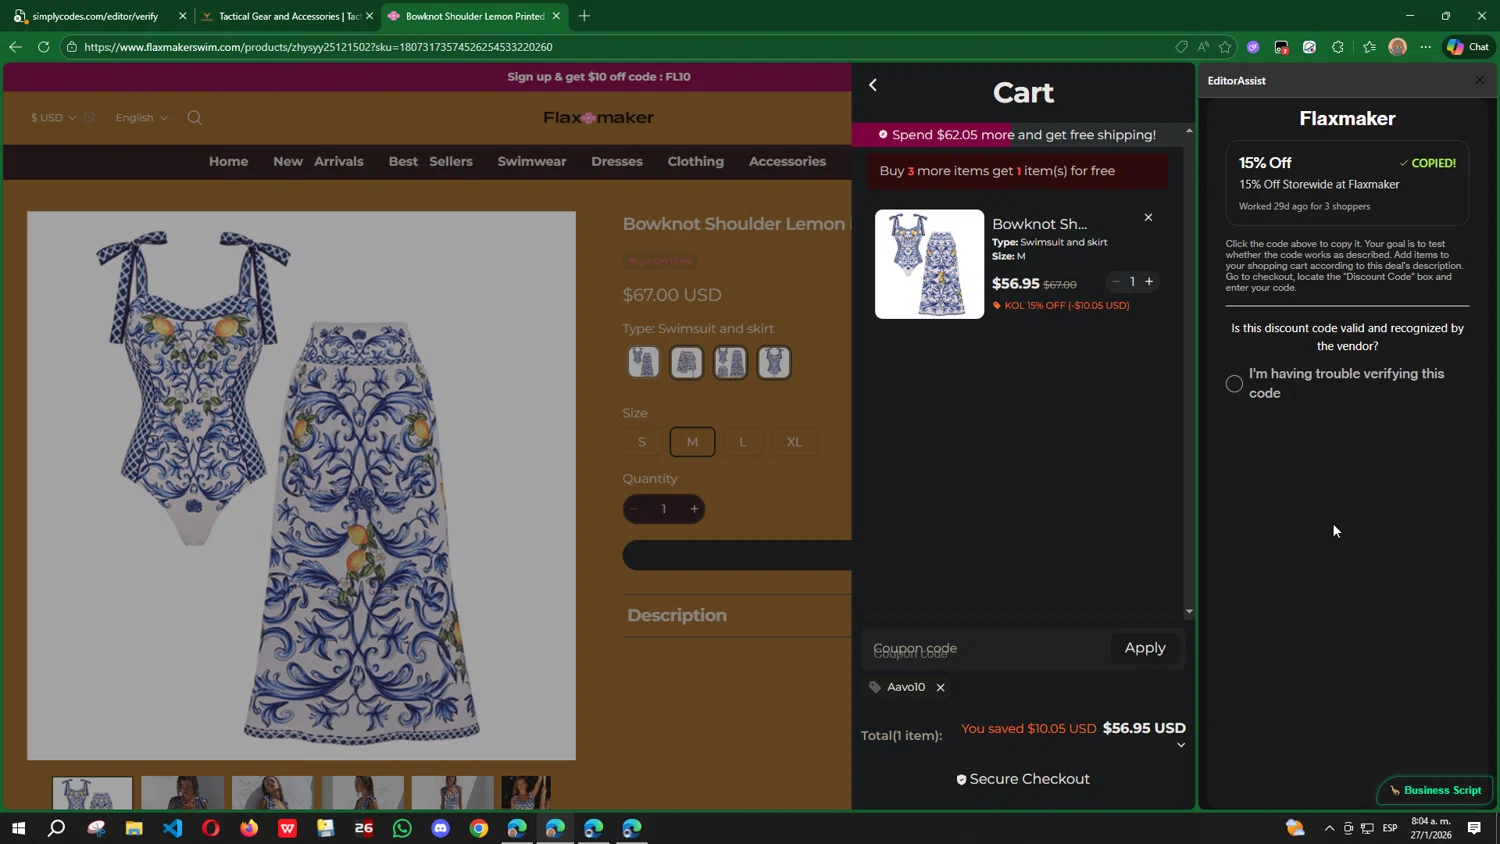
Task: Open Visual Studio Code from taskbar
Action: 172,828
